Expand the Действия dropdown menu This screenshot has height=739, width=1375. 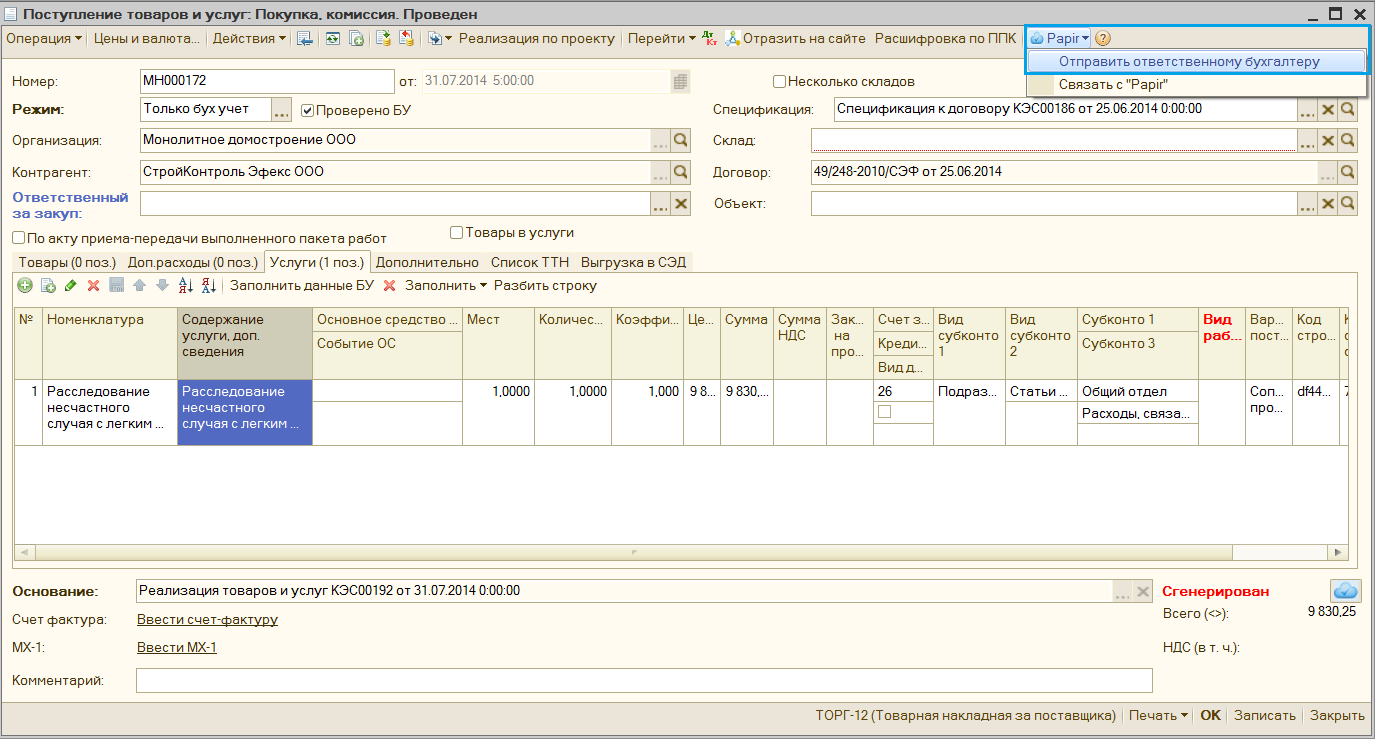point(249,39)
